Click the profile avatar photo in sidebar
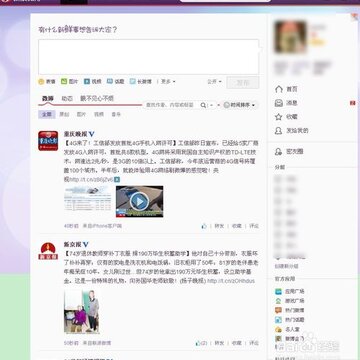The height and width of the screenshot is (360, 360). (x=290, y=37)
